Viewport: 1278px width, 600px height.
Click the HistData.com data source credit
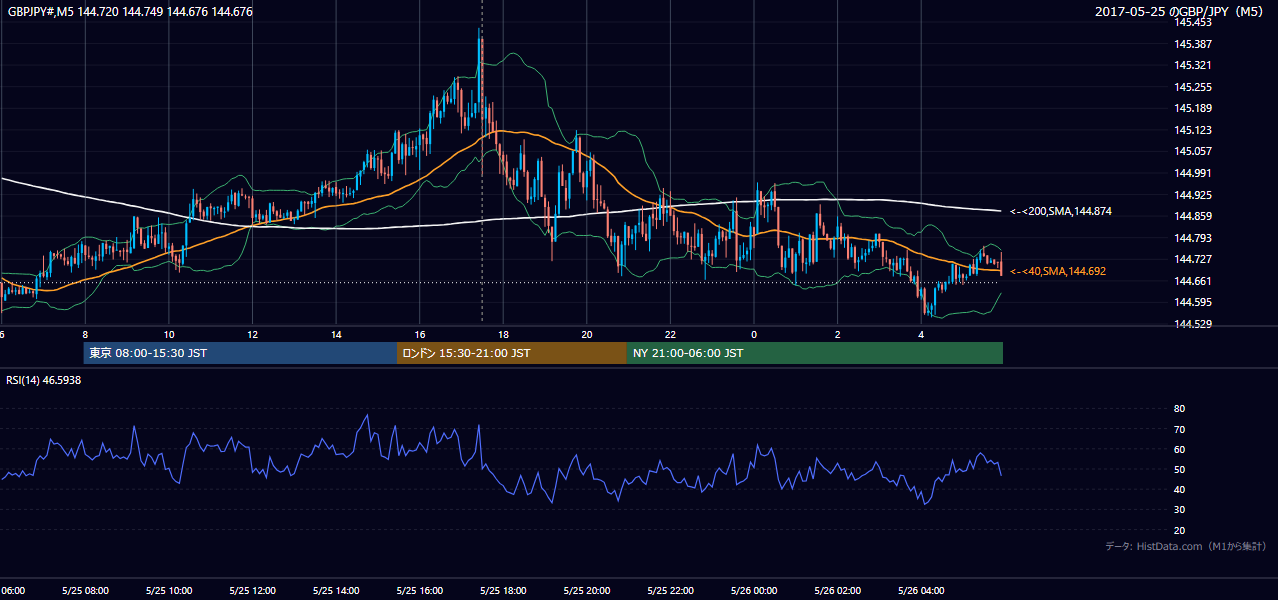pyautogui.click(x=1186, y=547)
